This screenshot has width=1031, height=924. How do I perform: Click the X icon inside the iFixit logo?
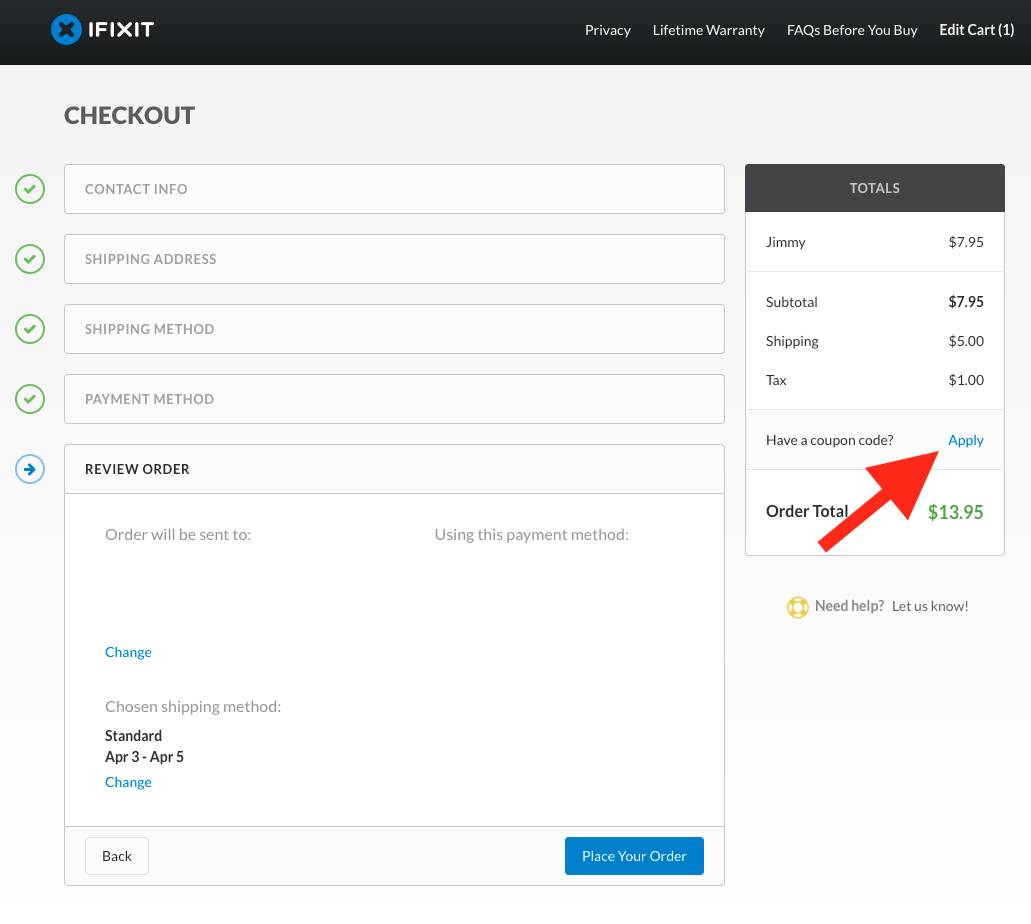tap(66, 29)
